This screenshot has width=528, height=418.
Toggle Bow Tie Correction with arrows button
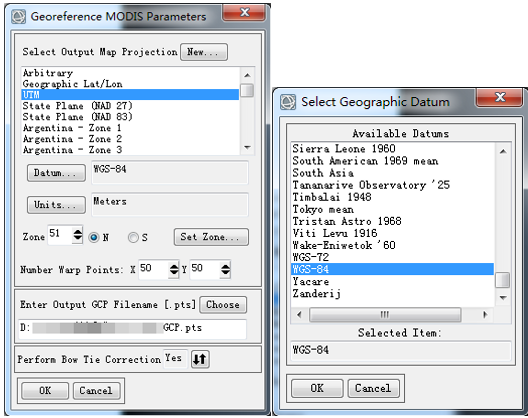[200, 359]
